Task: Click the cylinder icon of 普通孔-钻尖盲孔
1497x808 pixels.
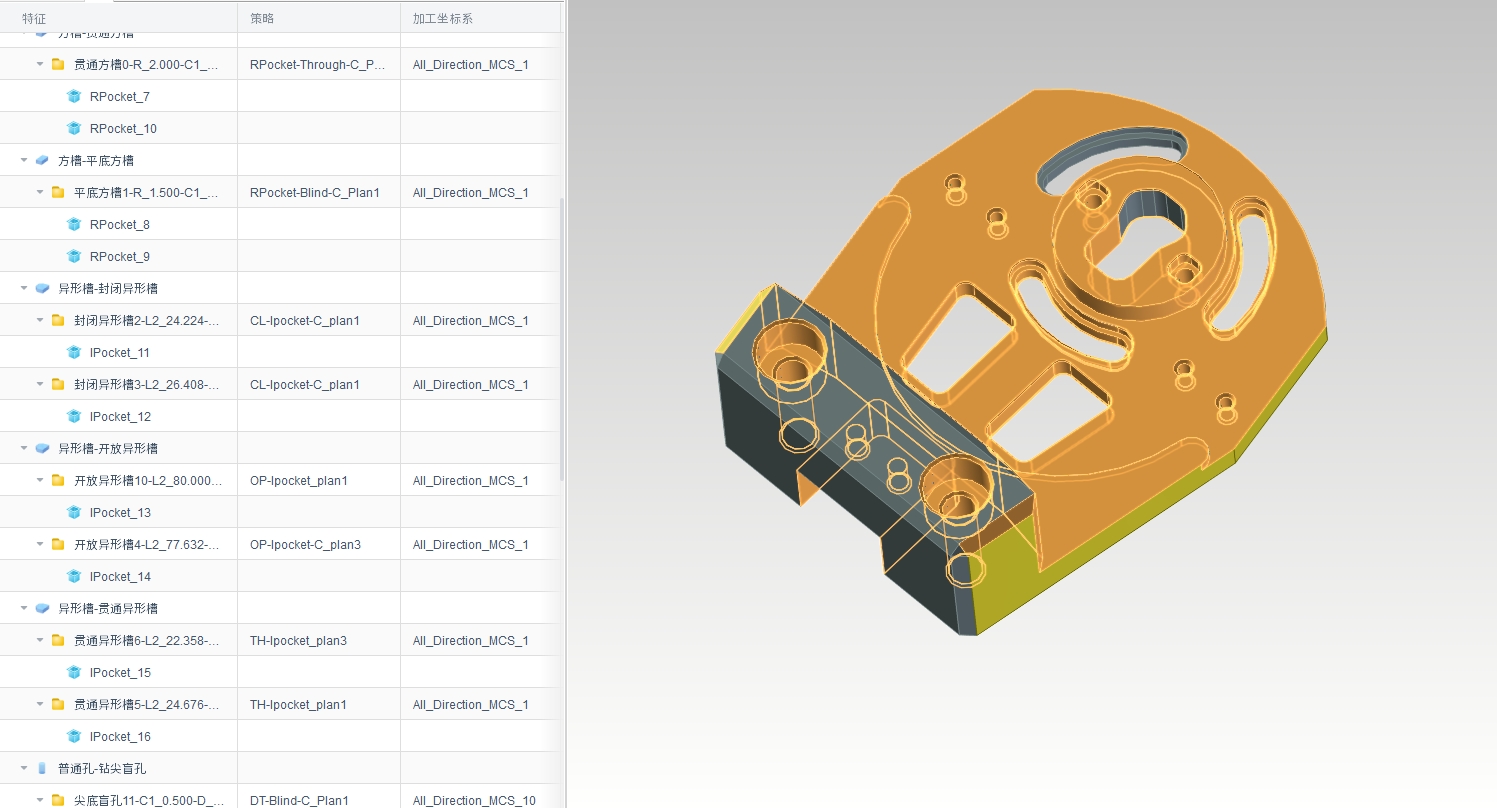Action: tap(42, 768)
